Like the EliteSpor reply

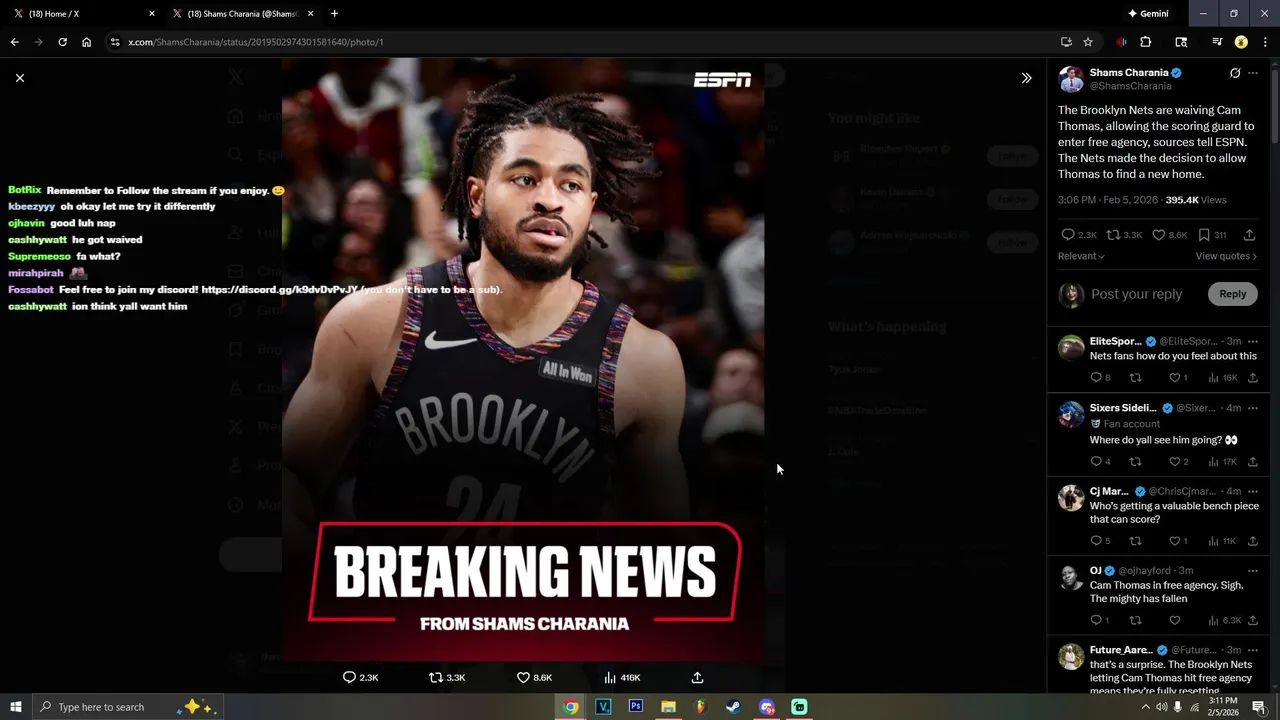1174,378
